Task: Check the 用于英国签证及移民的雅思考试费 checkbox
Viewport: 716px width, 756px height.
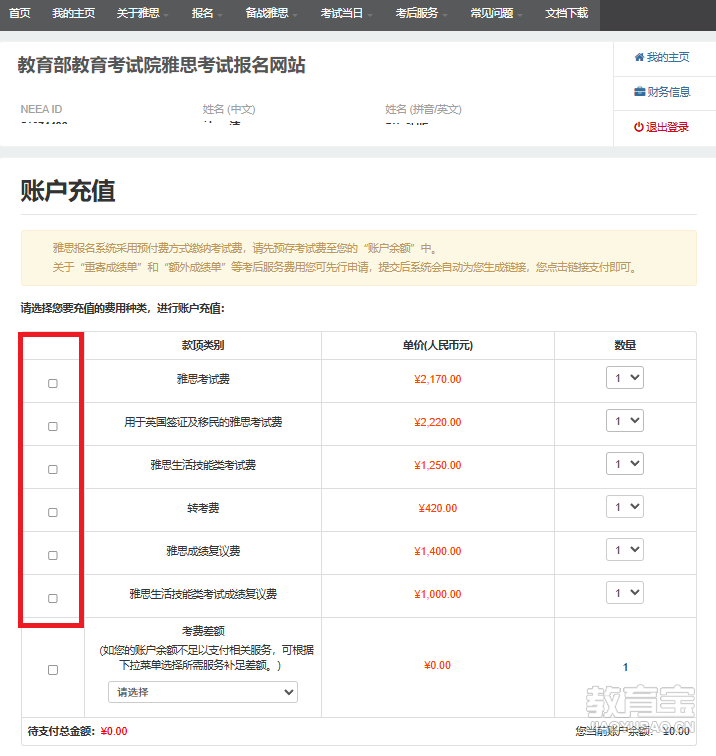Action: pos(53,426)
